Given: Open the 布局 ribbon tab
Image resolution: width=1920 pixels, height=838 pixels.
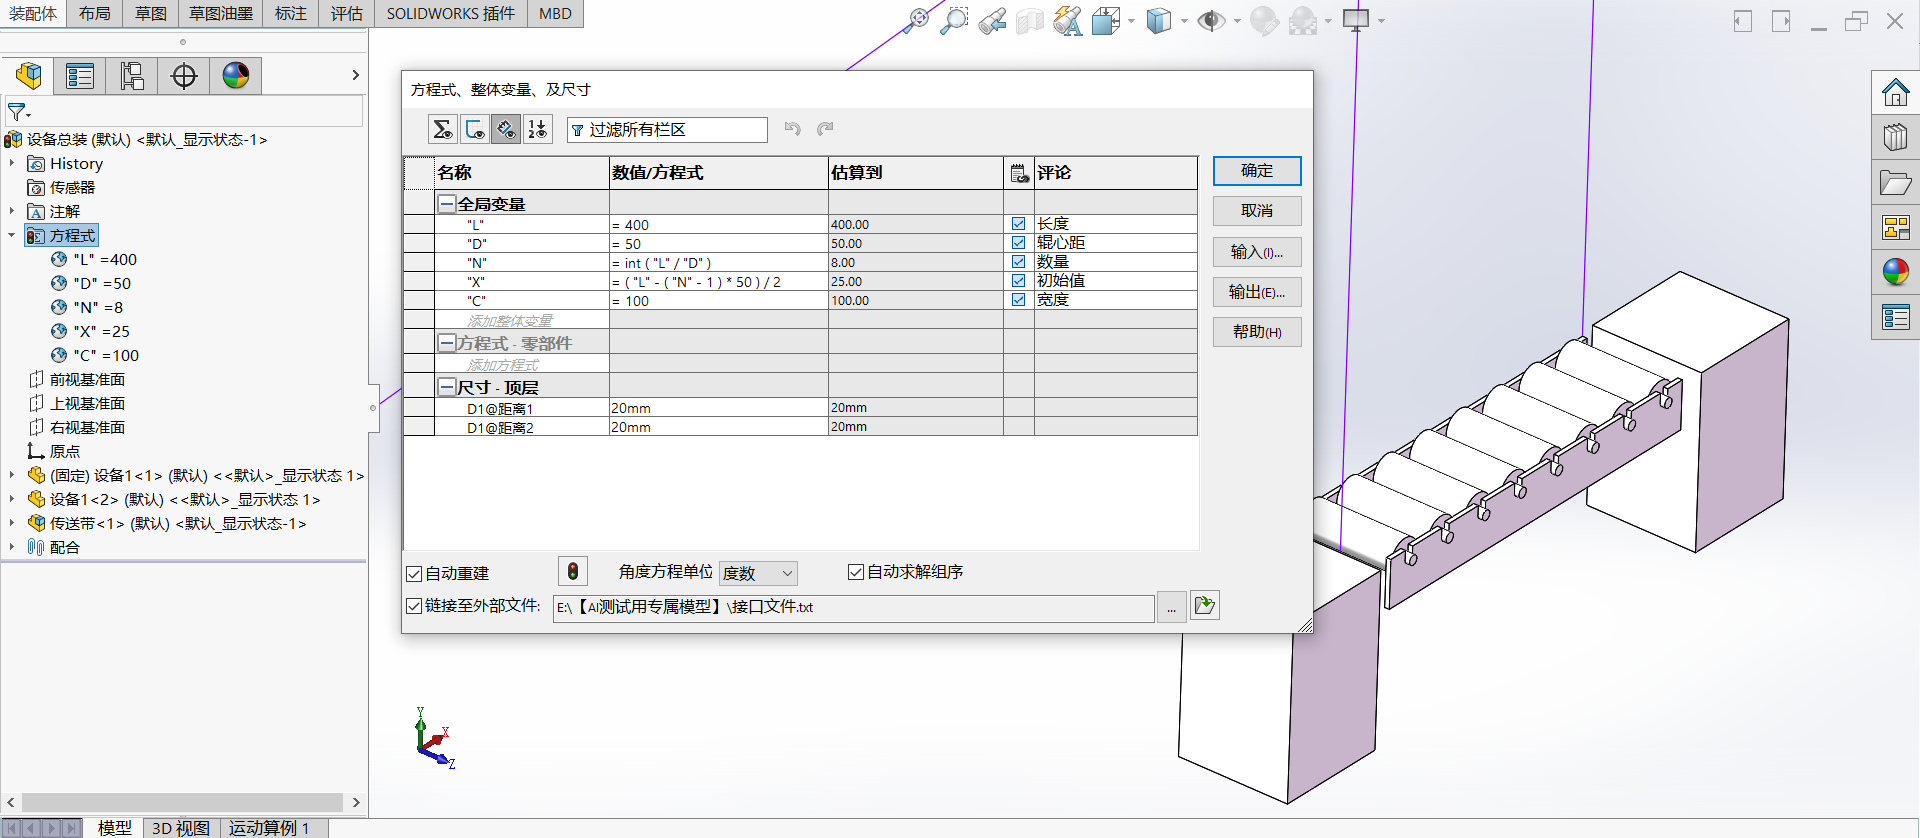Looking at the screenshot, I should 95,13.
